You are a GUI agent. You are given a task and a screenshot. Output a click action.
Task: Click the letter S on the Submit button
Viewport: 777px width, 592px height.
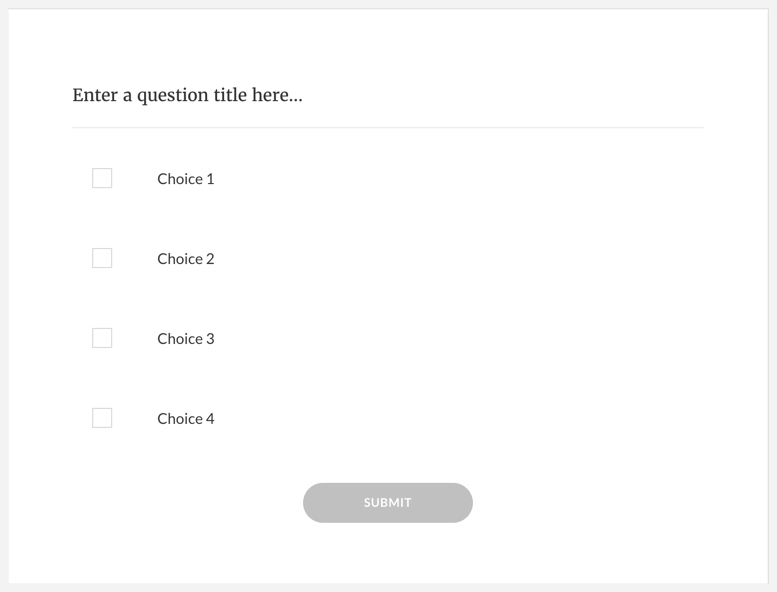[x=367, y=503]
